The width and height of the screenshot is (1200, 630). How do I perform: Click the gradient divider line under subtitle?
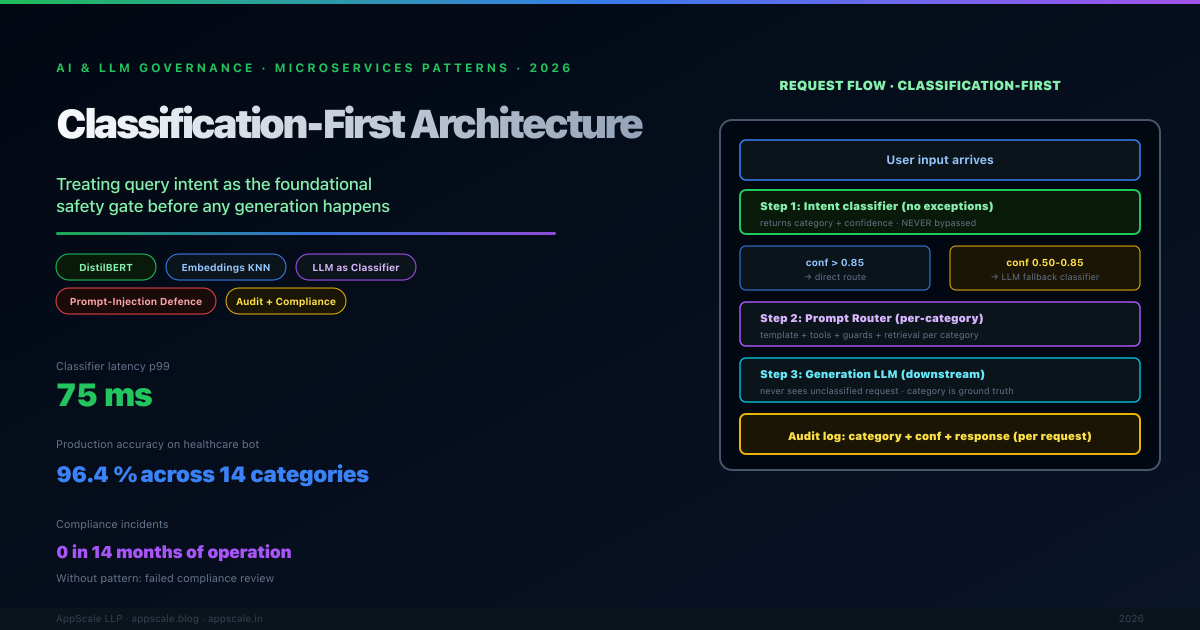pyautogui.click(x=305, y=233)
